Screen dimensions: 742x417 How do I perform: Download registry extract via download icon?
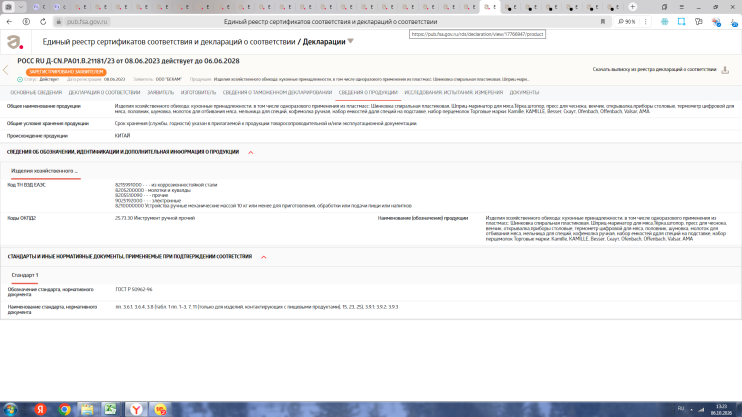pos(725,70)
